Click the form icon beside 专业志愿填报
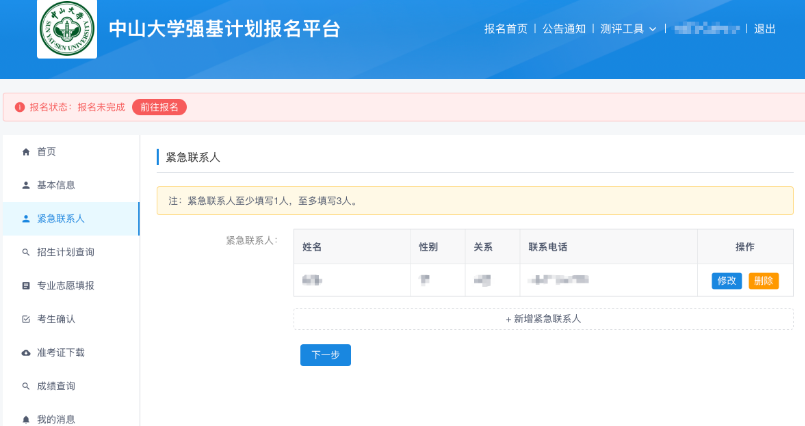This screenshot has height=426, width=805. point(26,286)
